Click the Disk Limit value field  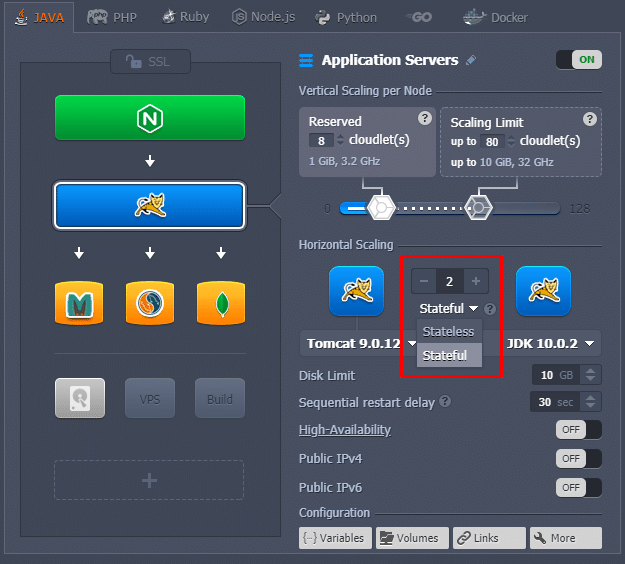coord(557,375)
